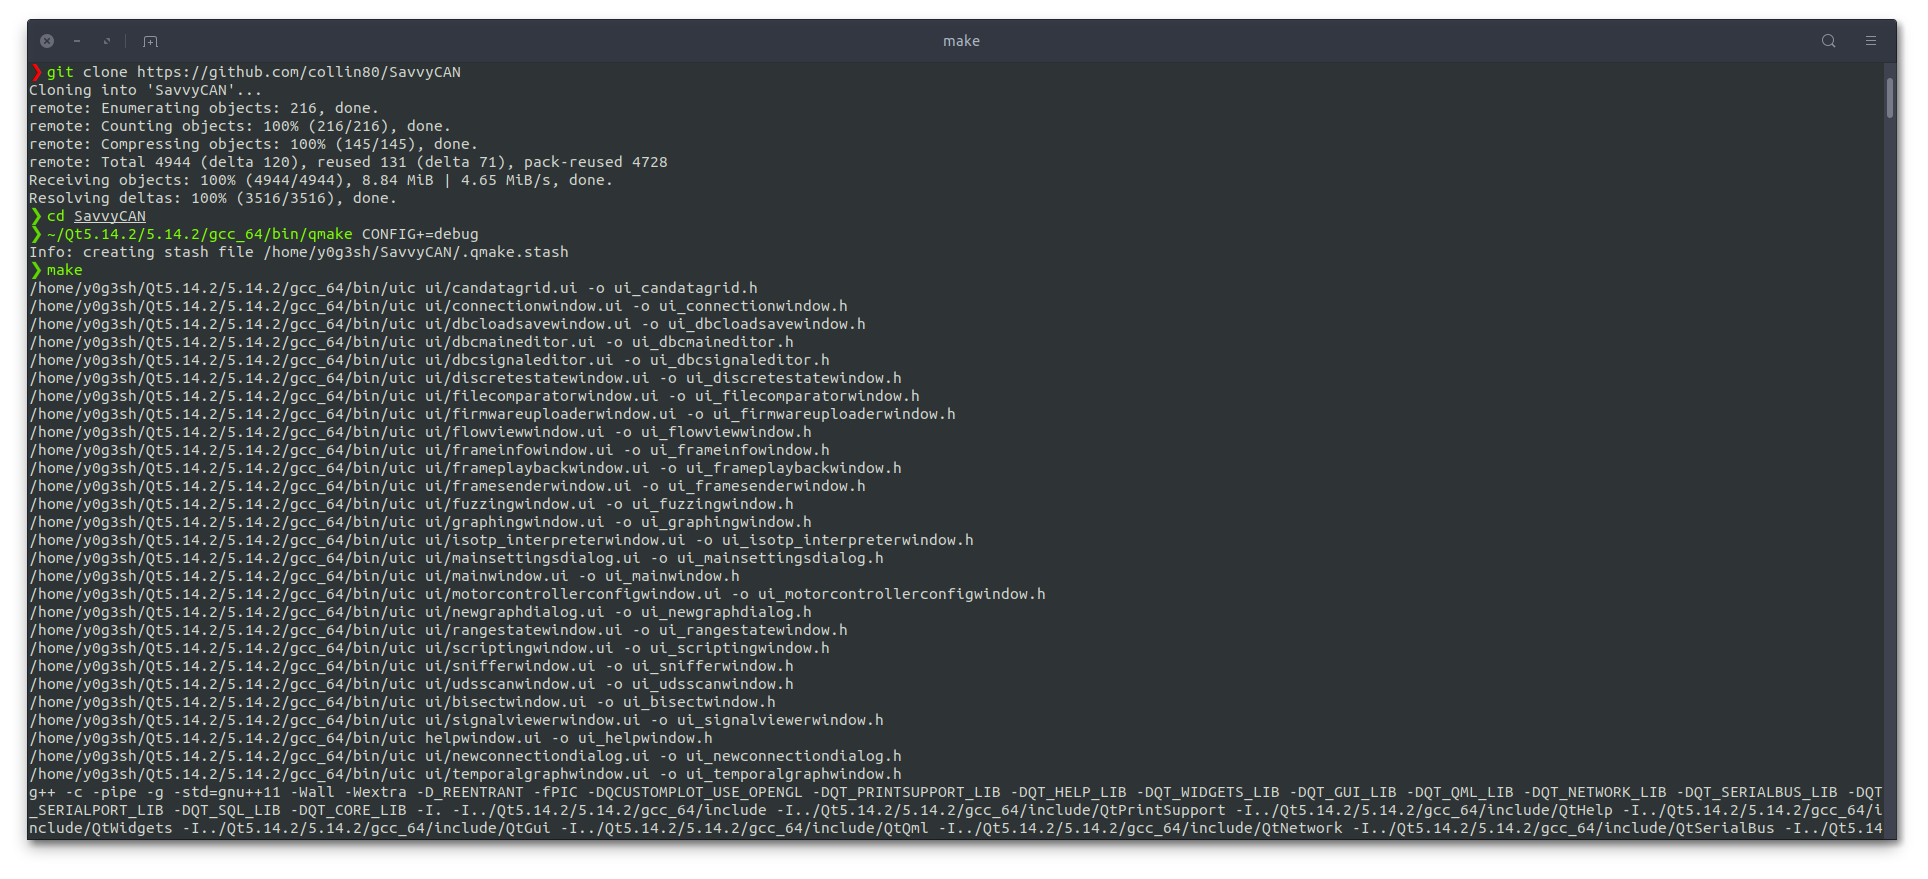Click the 'Resolving deltas: 100%' line
The height and width of the screenshot is (879, 1928).
click(213, 198)
